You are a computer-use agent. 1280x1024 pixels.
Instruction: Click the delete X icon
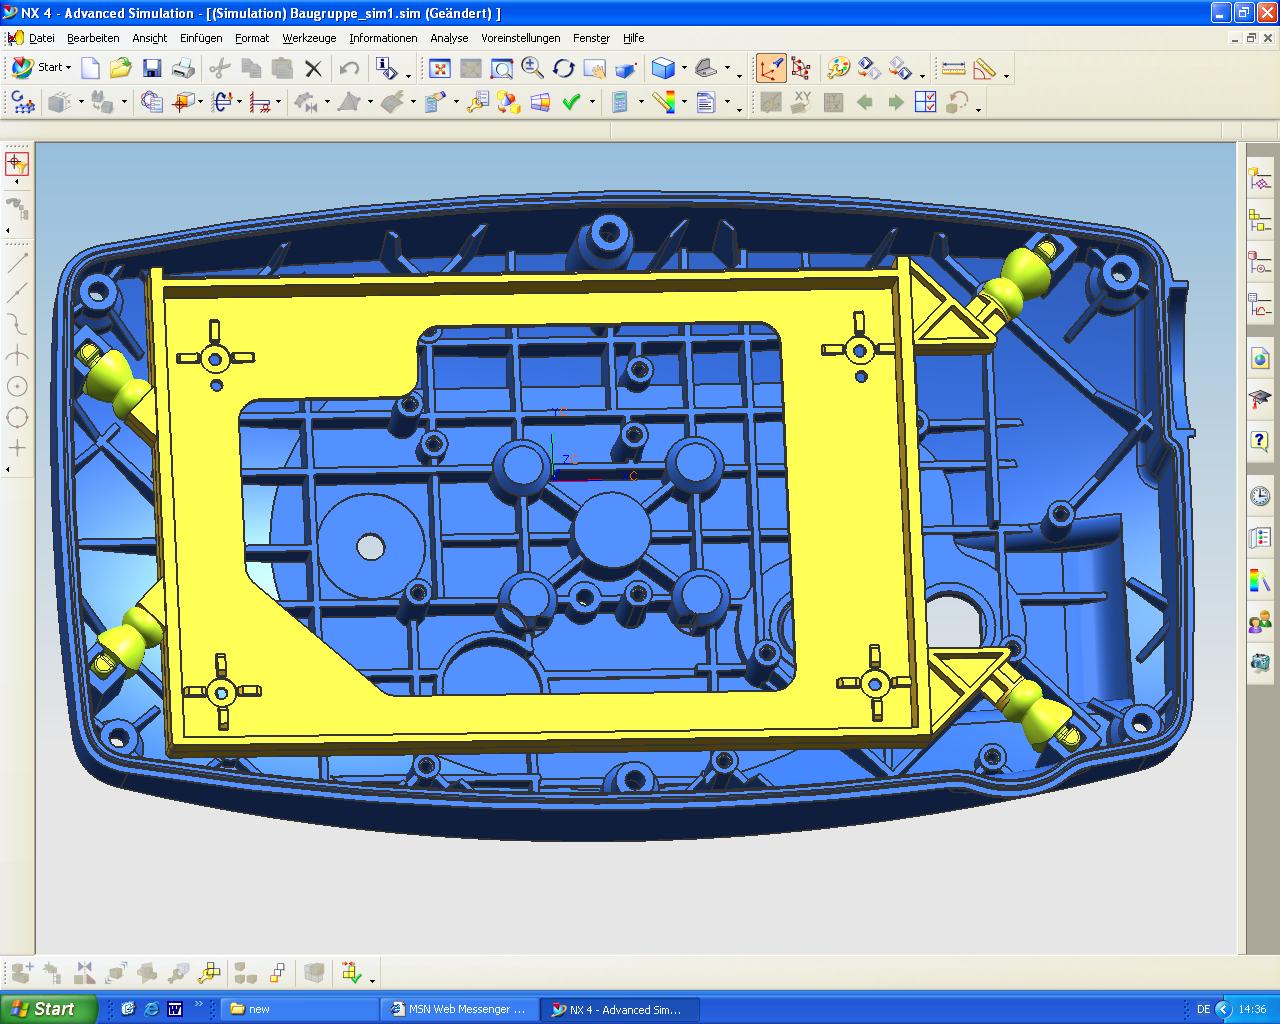(313, 68)
